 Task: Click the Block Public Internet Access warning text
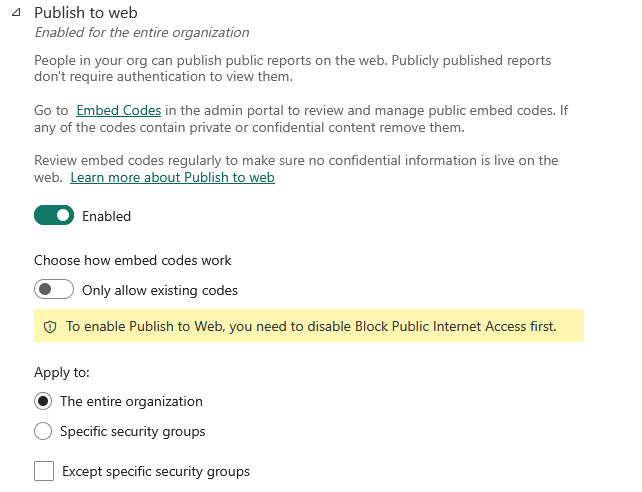pos(311,326)
